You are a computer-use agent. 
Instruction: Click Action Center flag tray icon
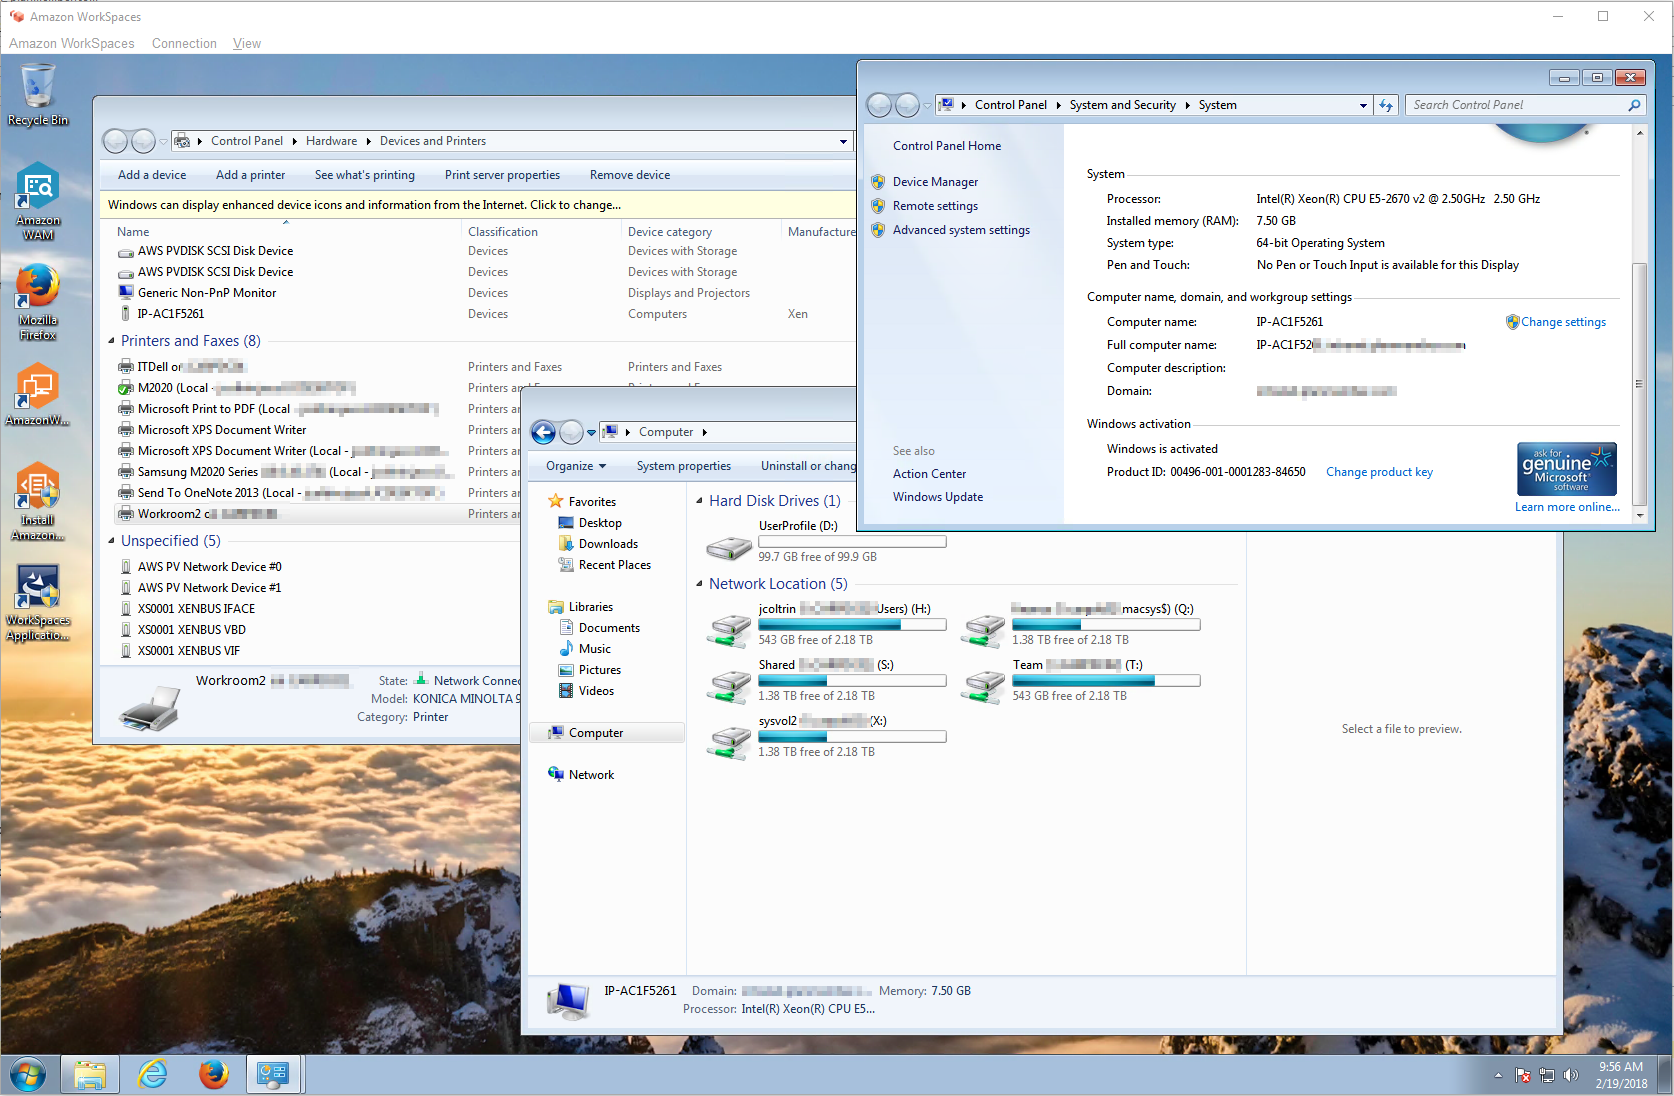(1522, 1075)
